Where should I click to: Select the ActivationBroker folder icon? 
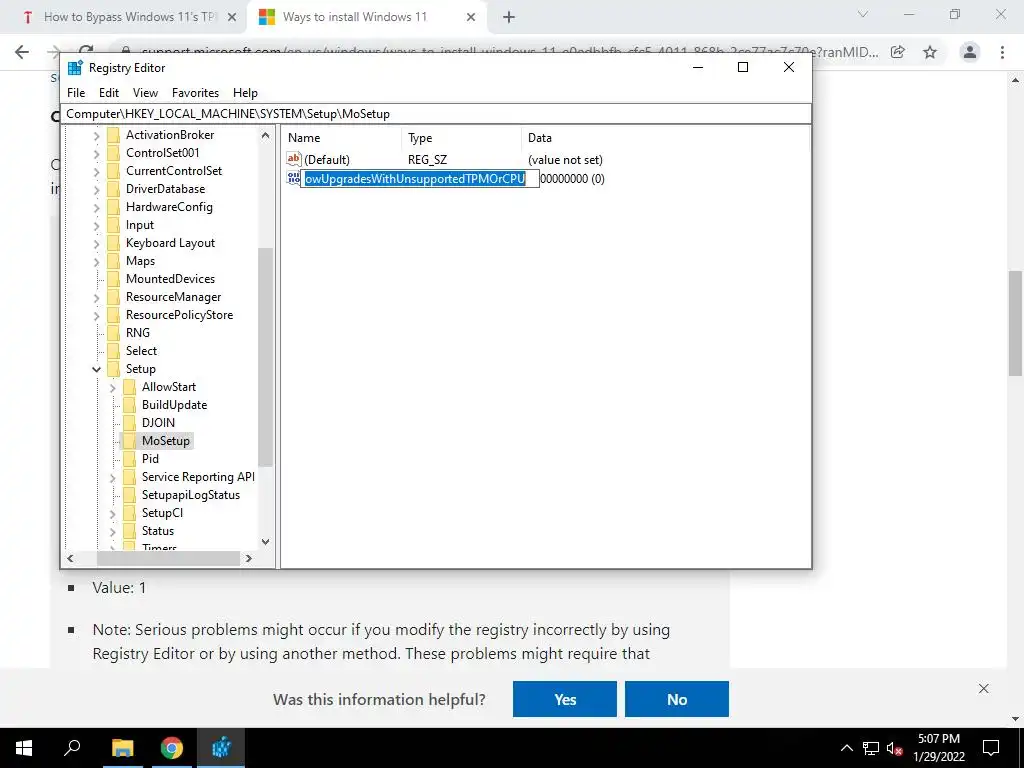[114, 135]
